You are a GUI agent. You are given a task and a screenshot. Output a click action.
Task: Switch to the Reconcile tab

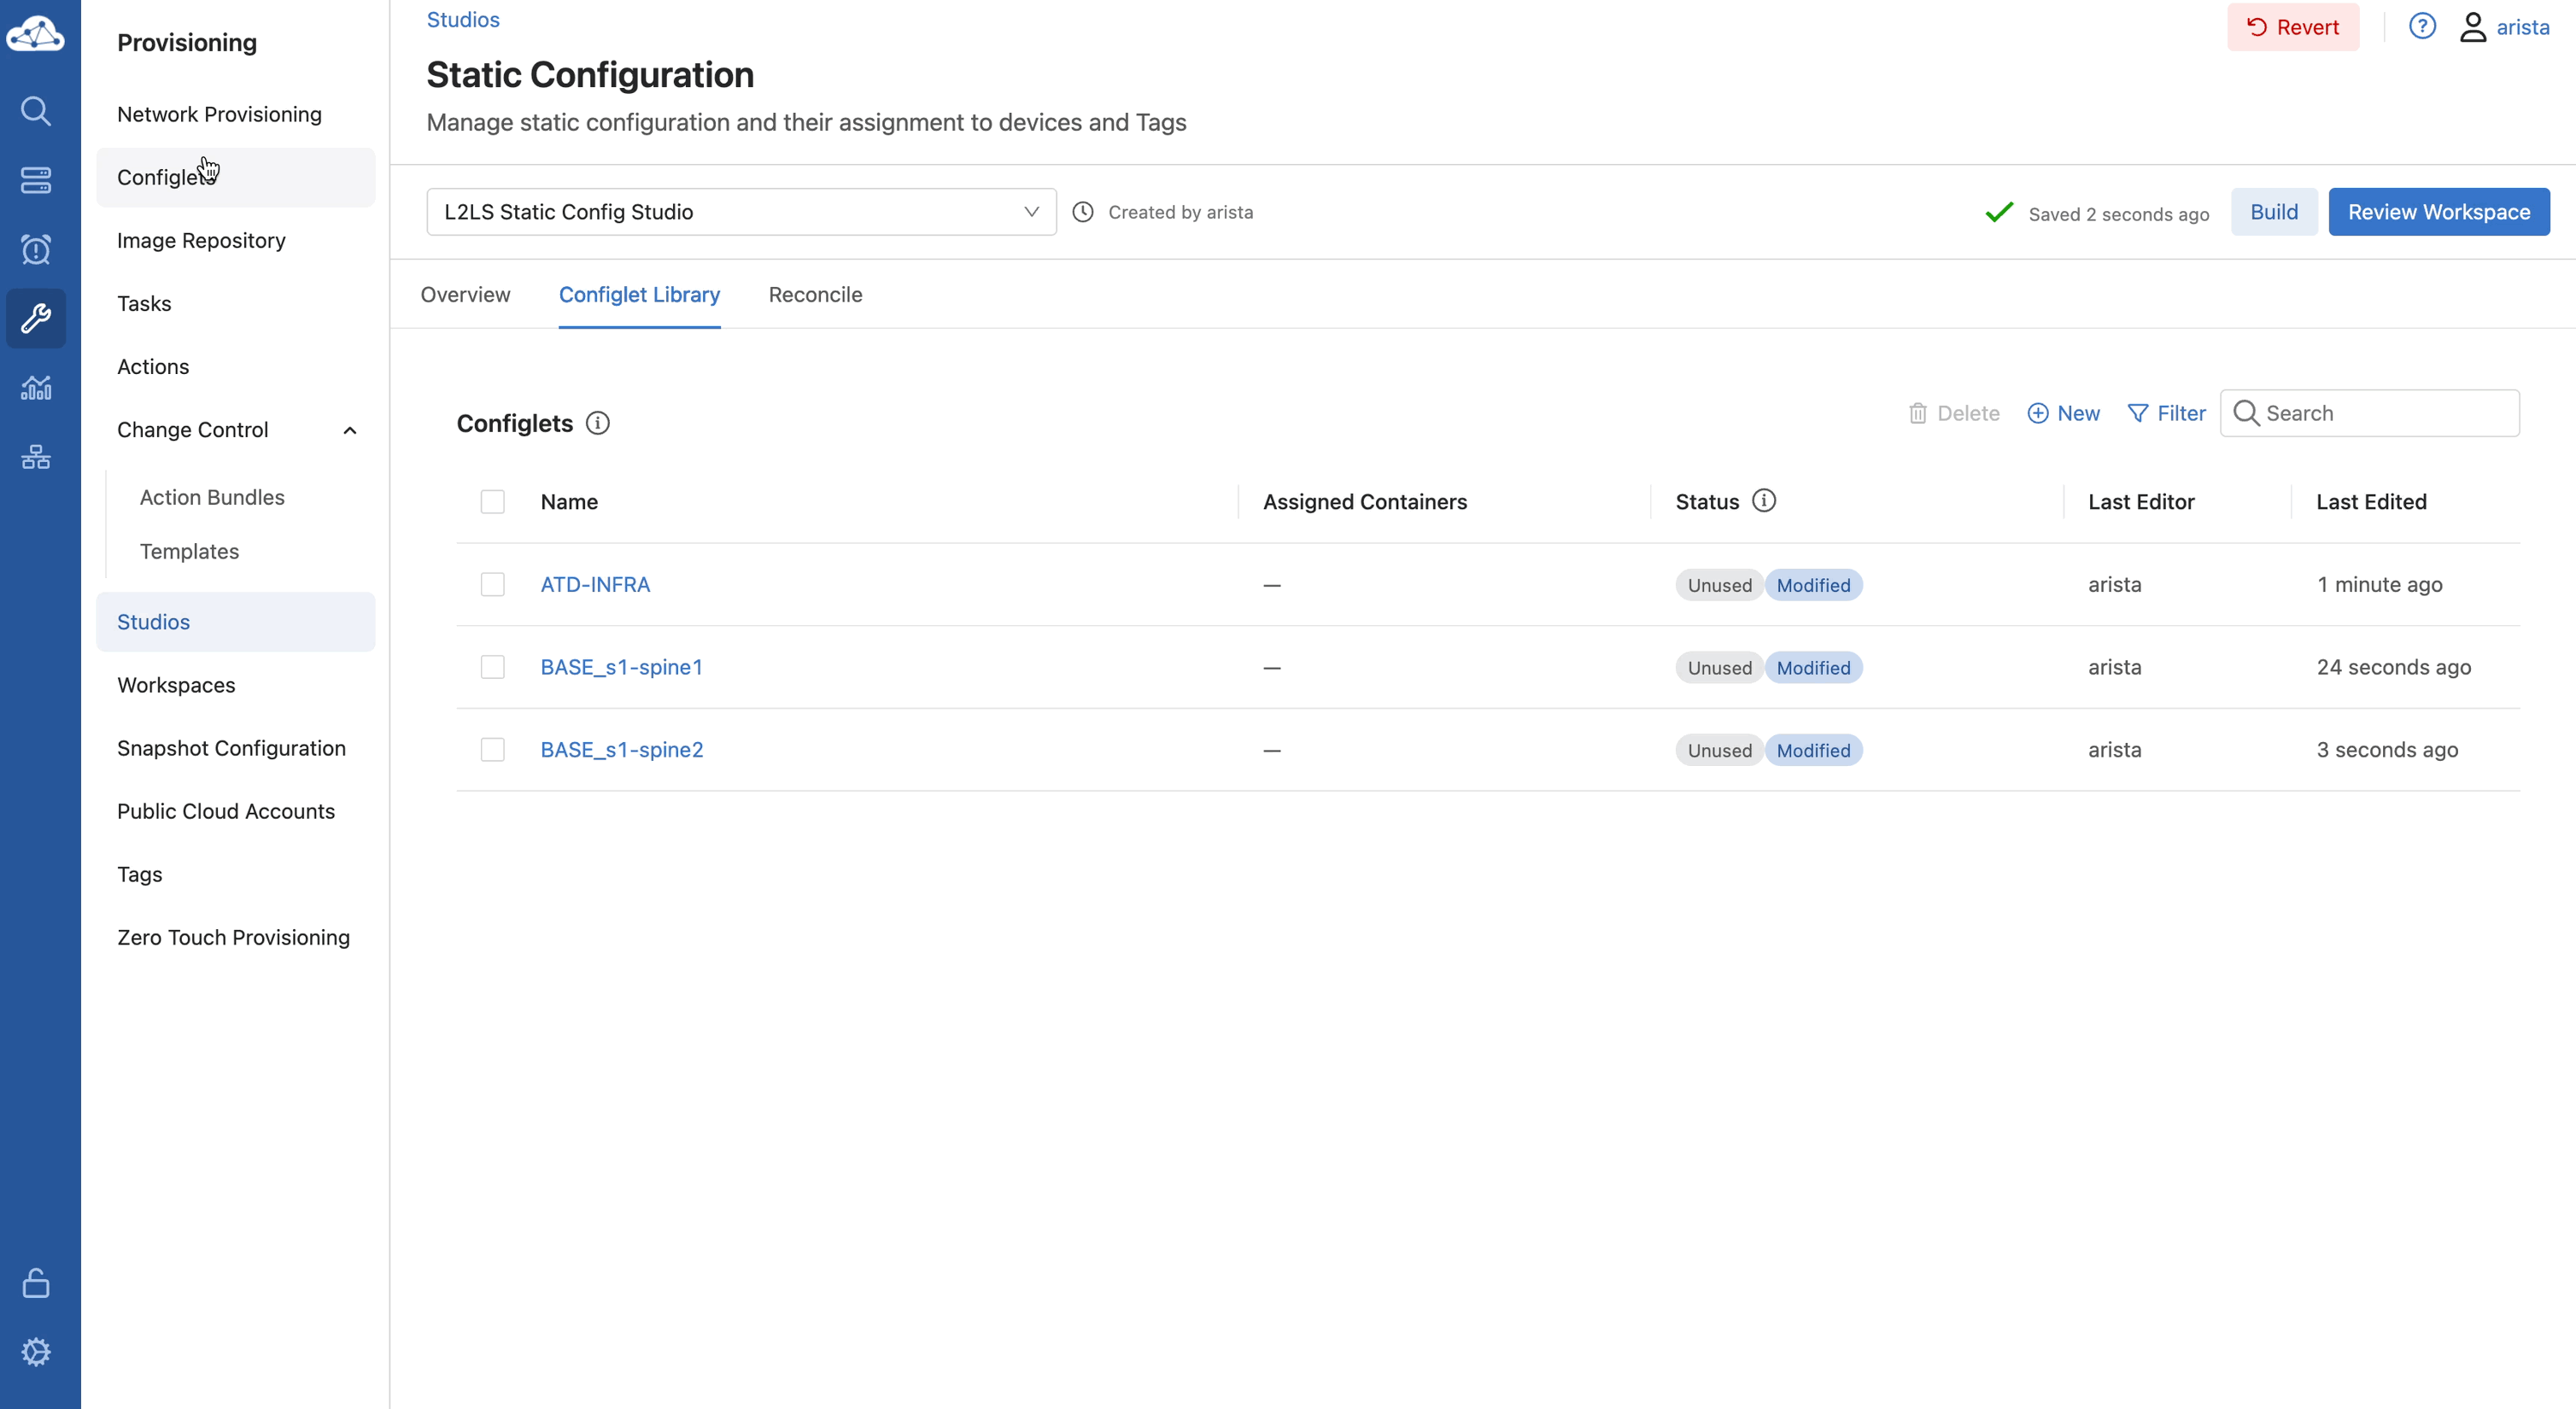[x=815, y=295]
